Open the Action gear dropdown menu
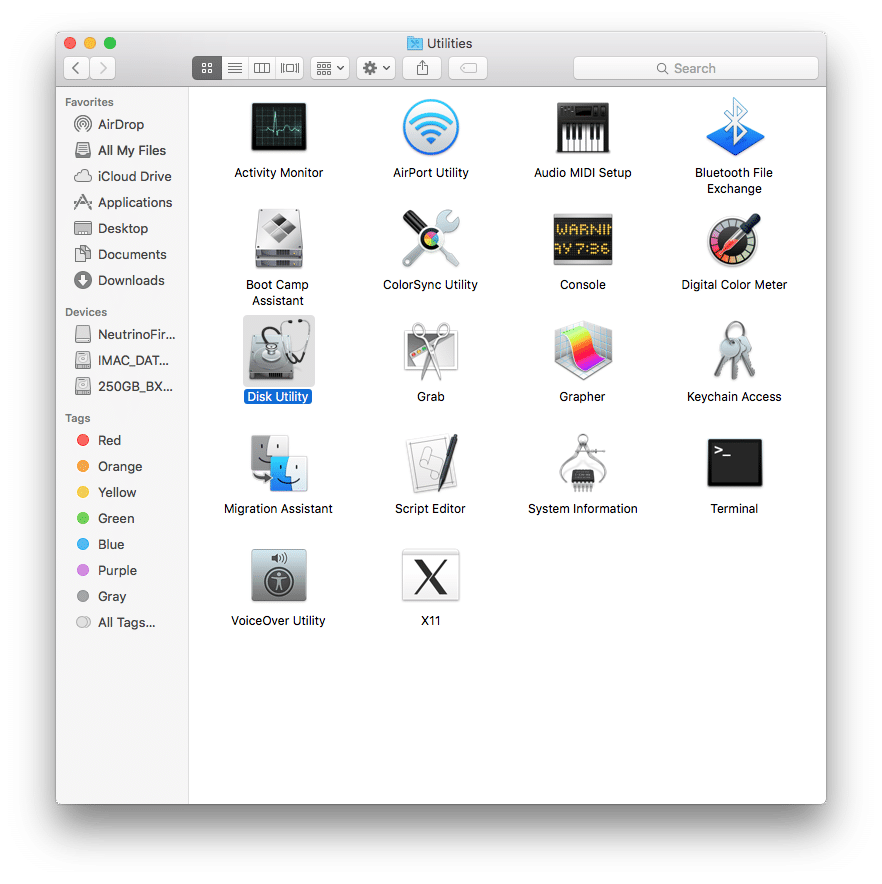 pos(377,68)
